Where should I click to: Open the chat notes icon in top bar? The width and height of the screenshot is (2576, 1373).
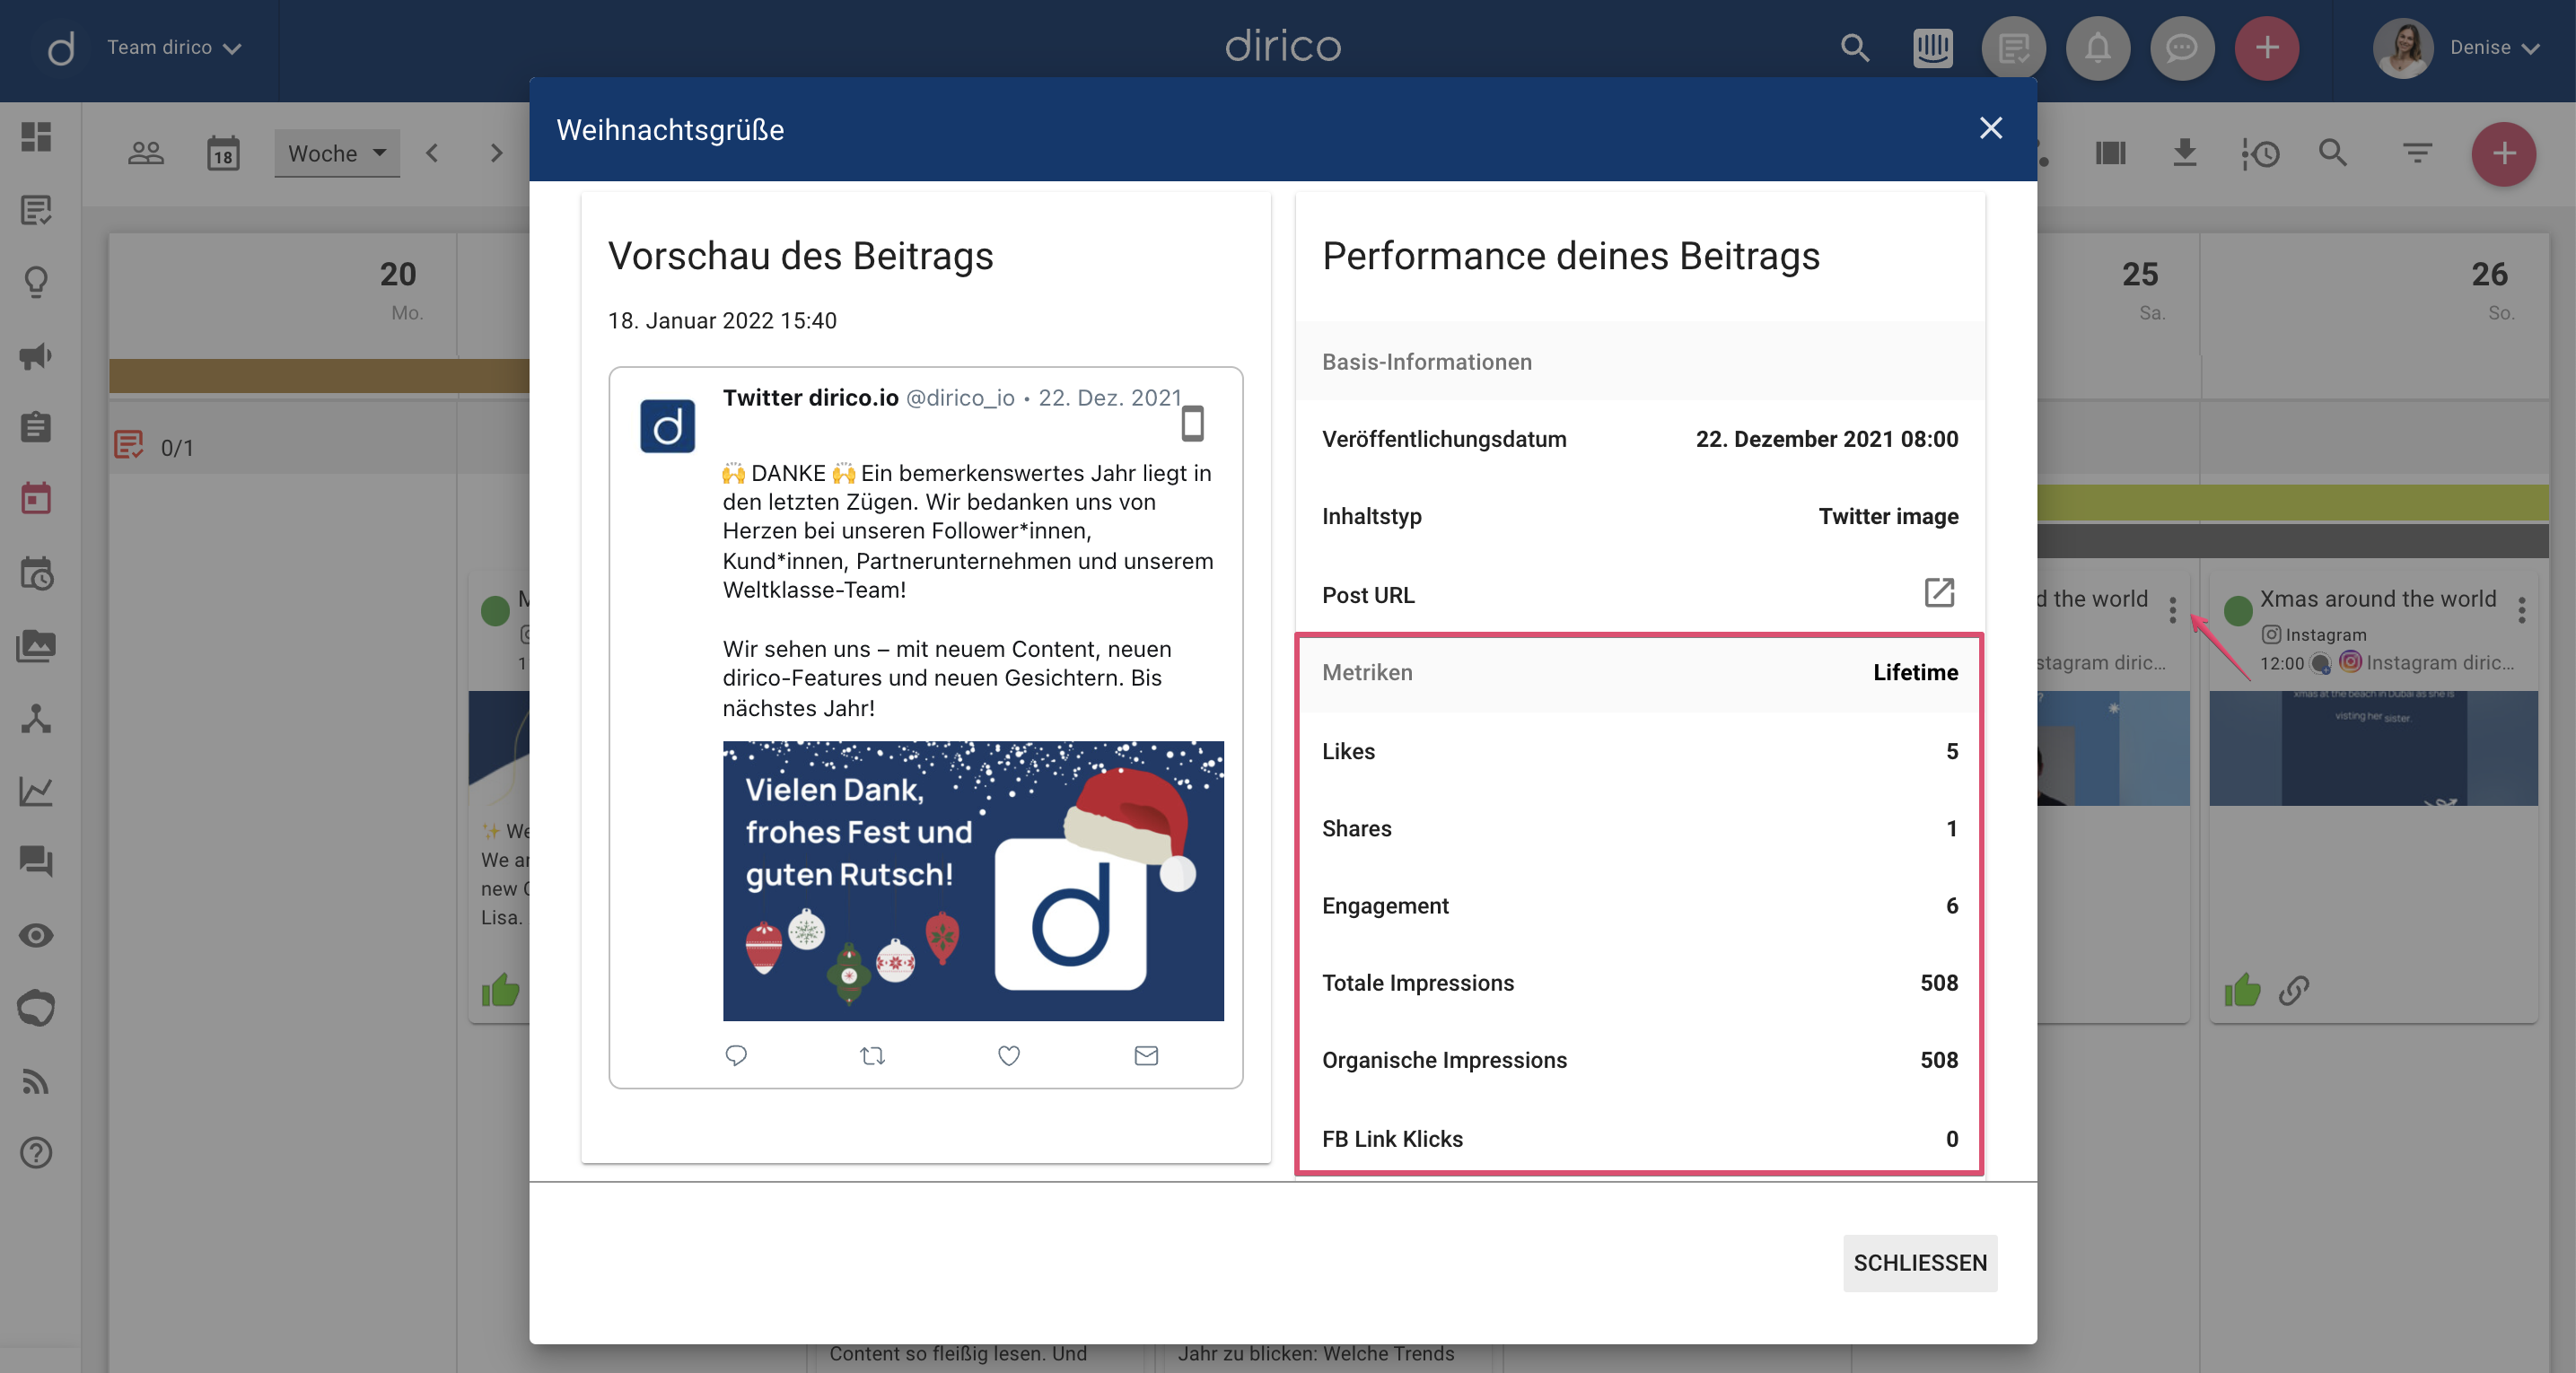tap(2014, 47)
